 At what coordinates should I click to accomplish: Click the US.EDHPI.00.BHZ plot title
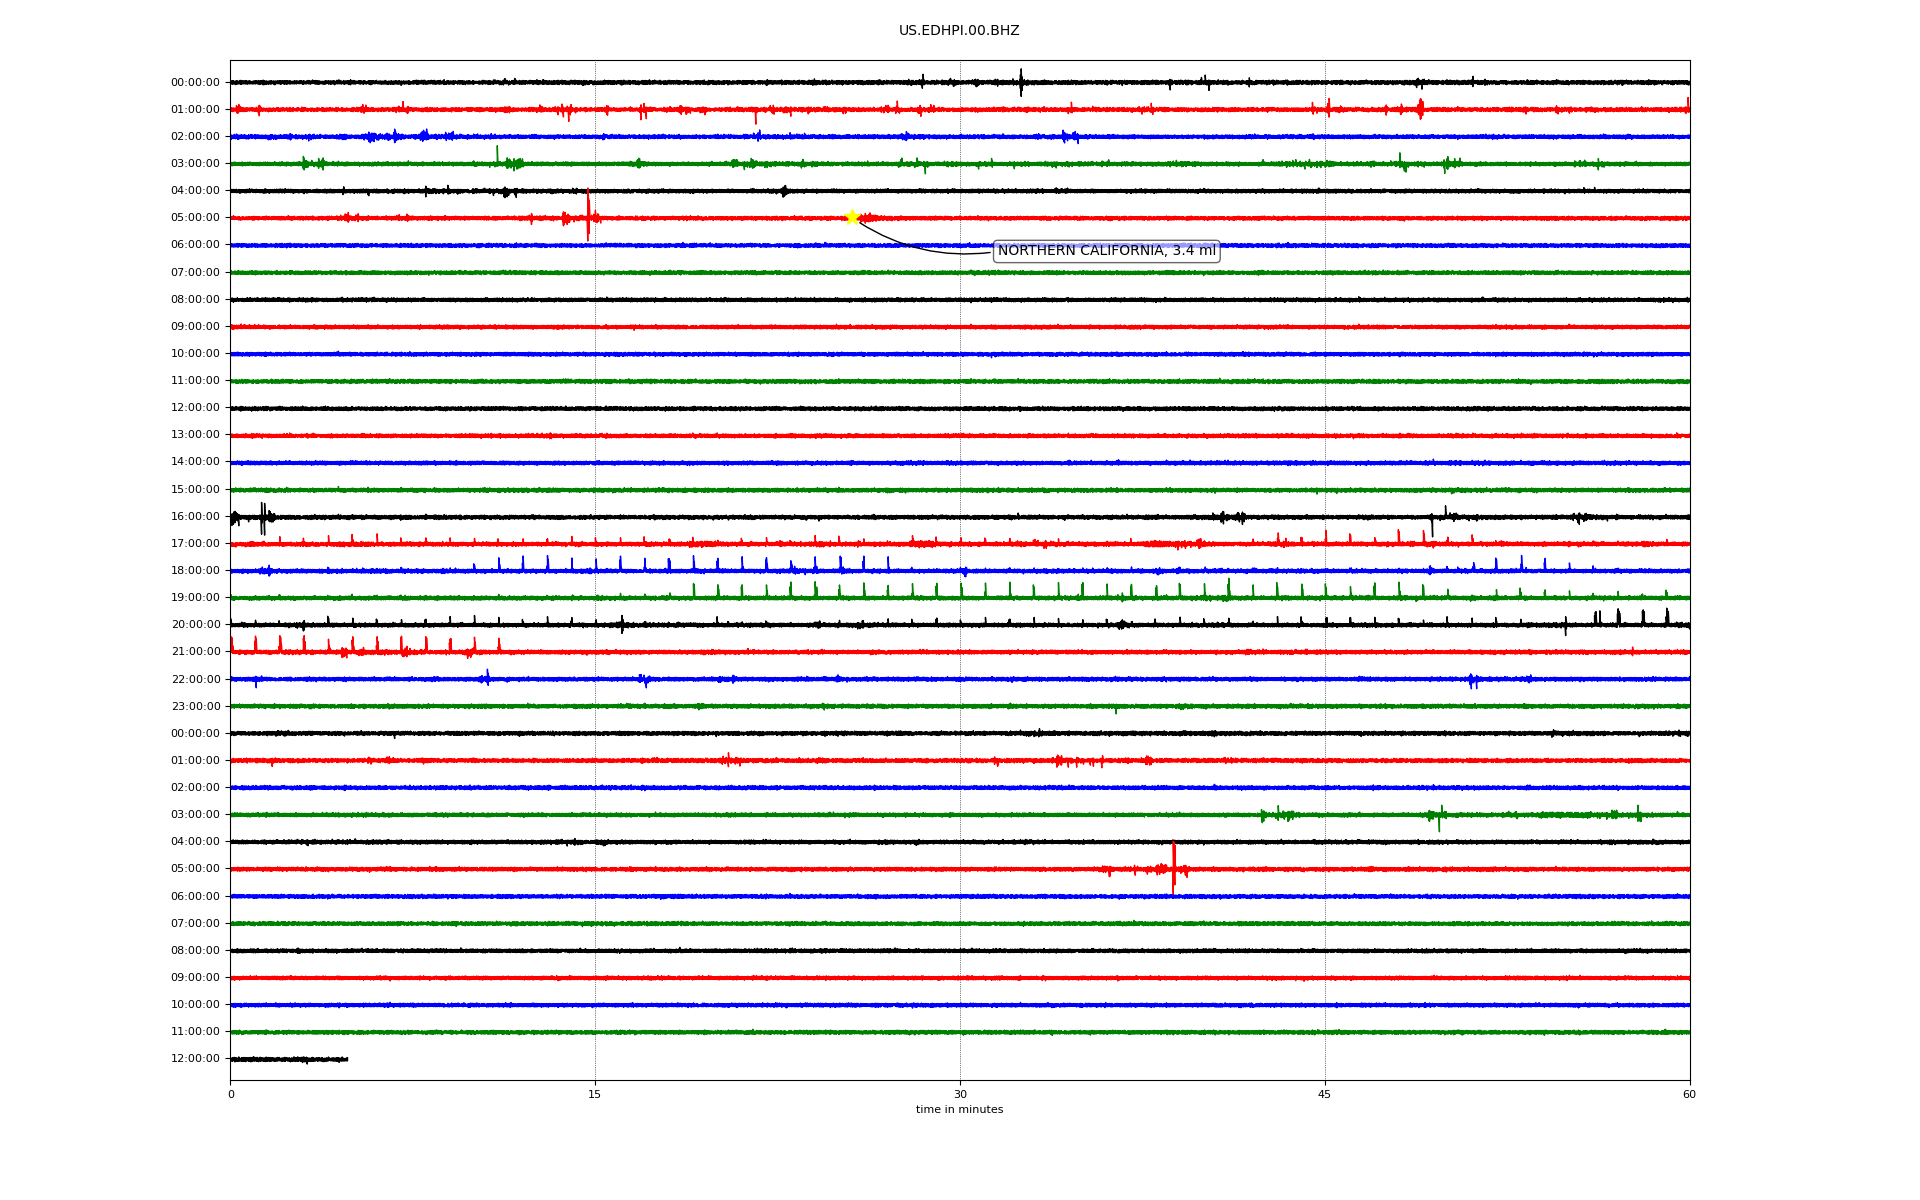point(959,31)
